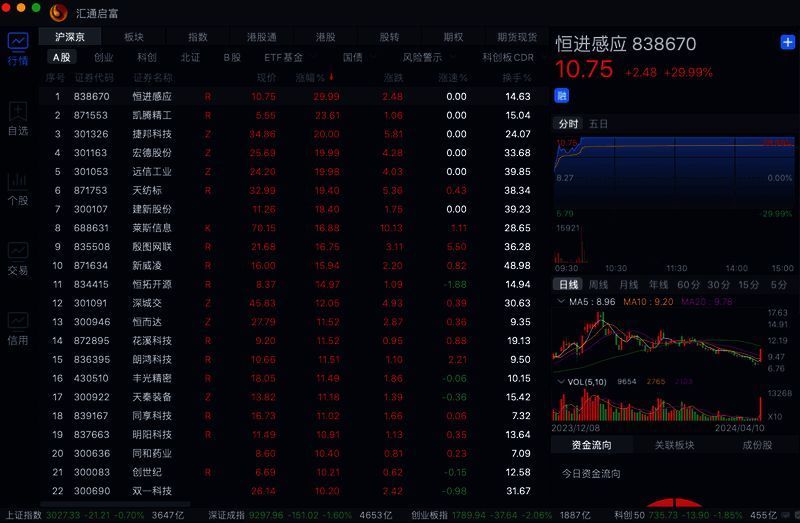This screenshot has width=800, height=523.
Task: Sort by the 换手% column header
Action: click(x=517, y=78)
